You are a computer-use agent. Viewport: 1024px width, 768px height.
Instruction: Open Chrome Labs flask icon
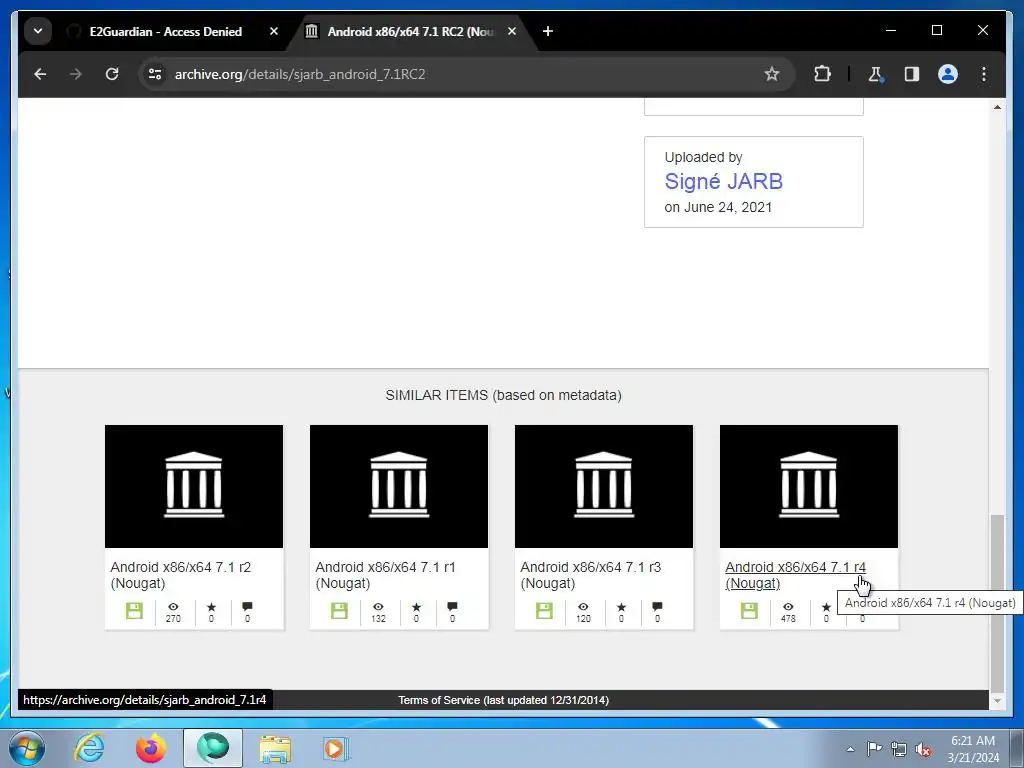point(876,74)
